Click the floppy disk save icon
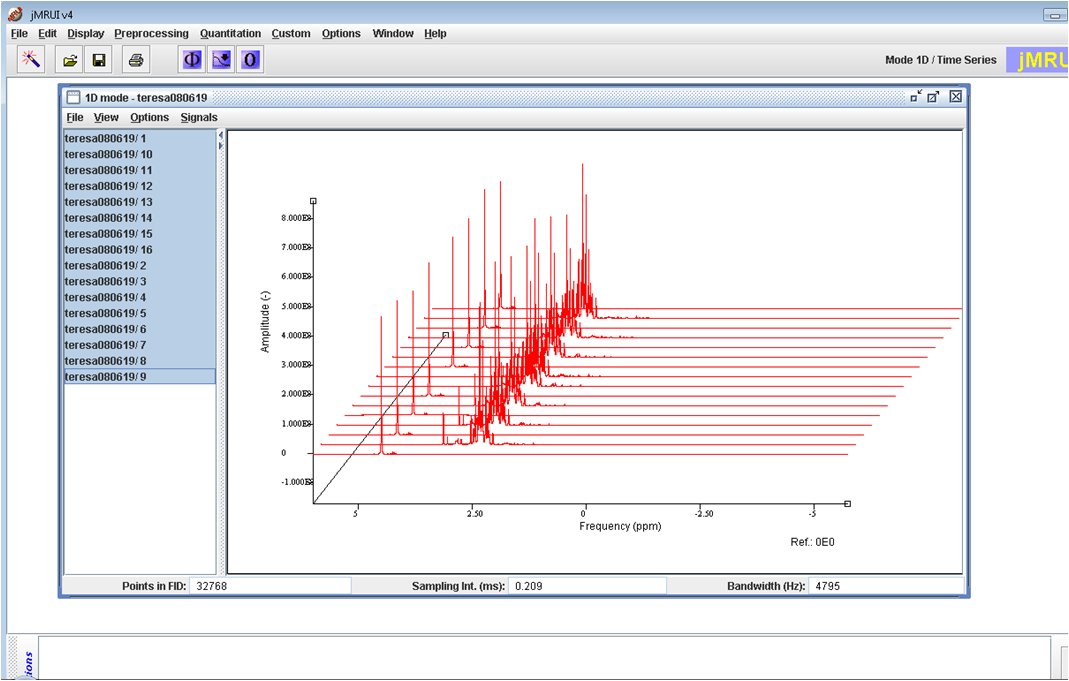This screenshot has height=681, width=1069. point(99,60)
